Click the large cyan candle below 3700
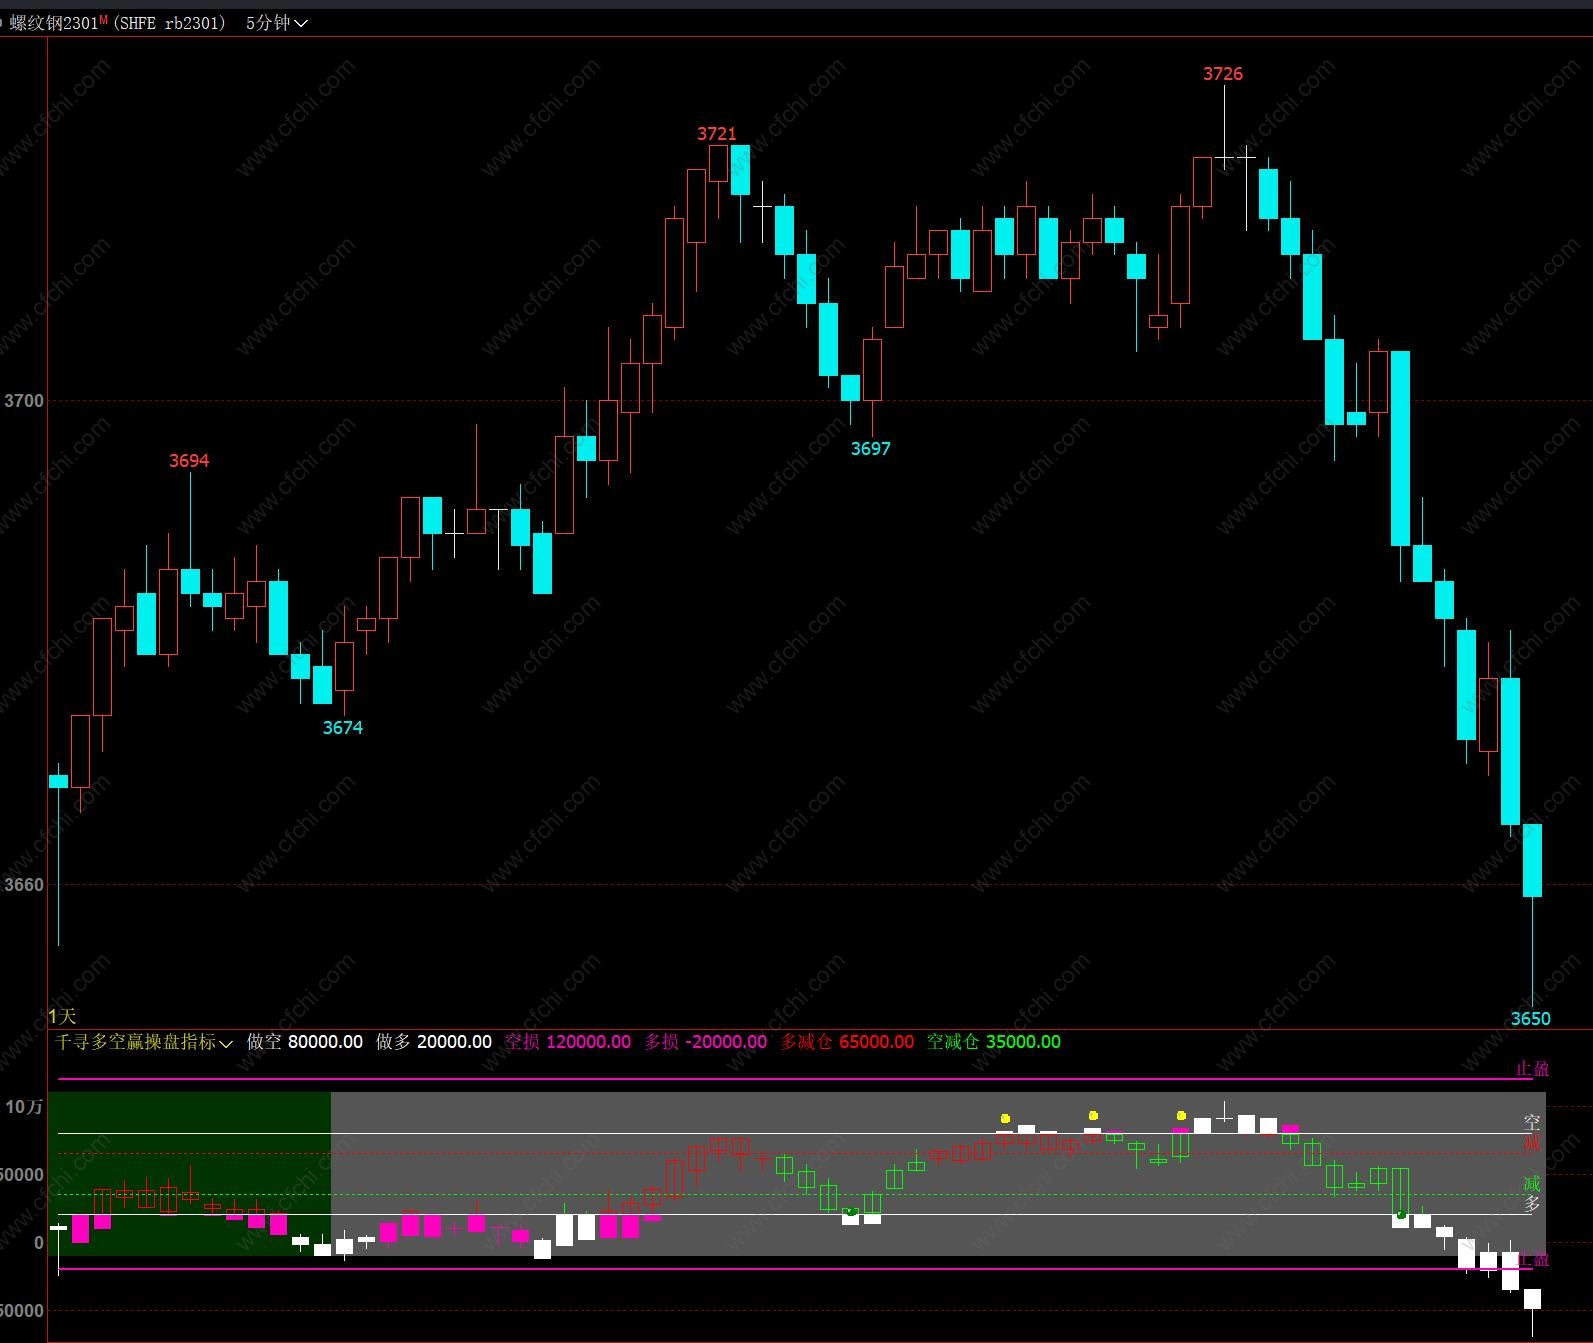 pyautogui.click(x=1401, y=448)
